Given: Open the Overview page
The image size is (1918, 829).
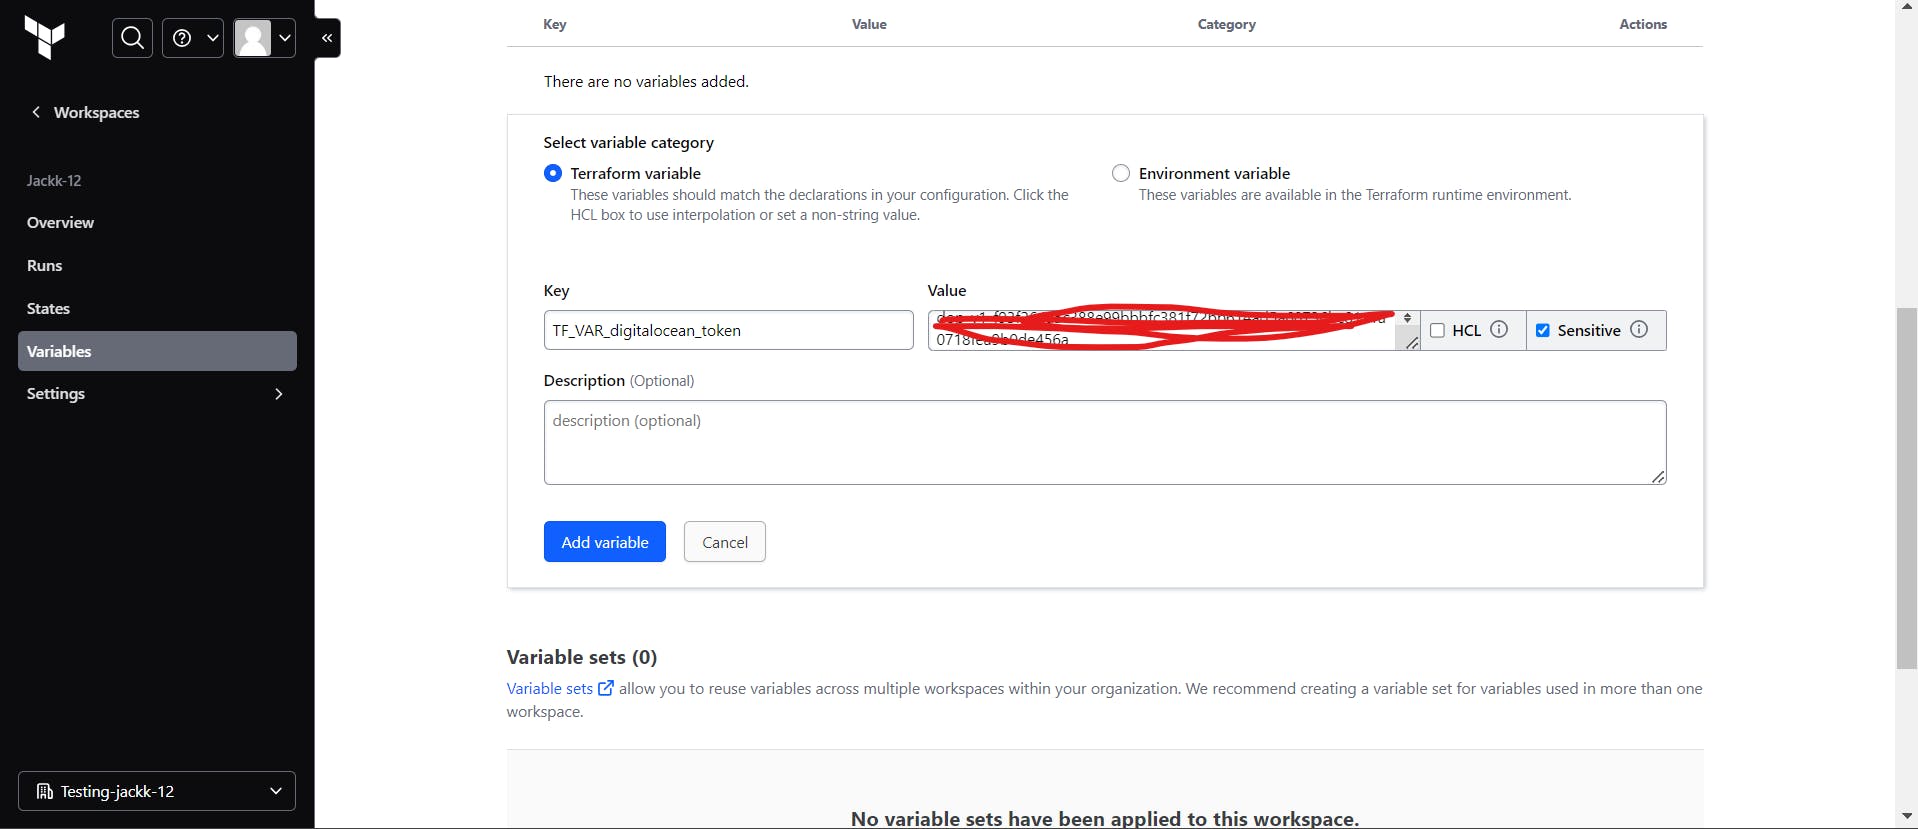Looking at the screenshot, I should [60, 223].
